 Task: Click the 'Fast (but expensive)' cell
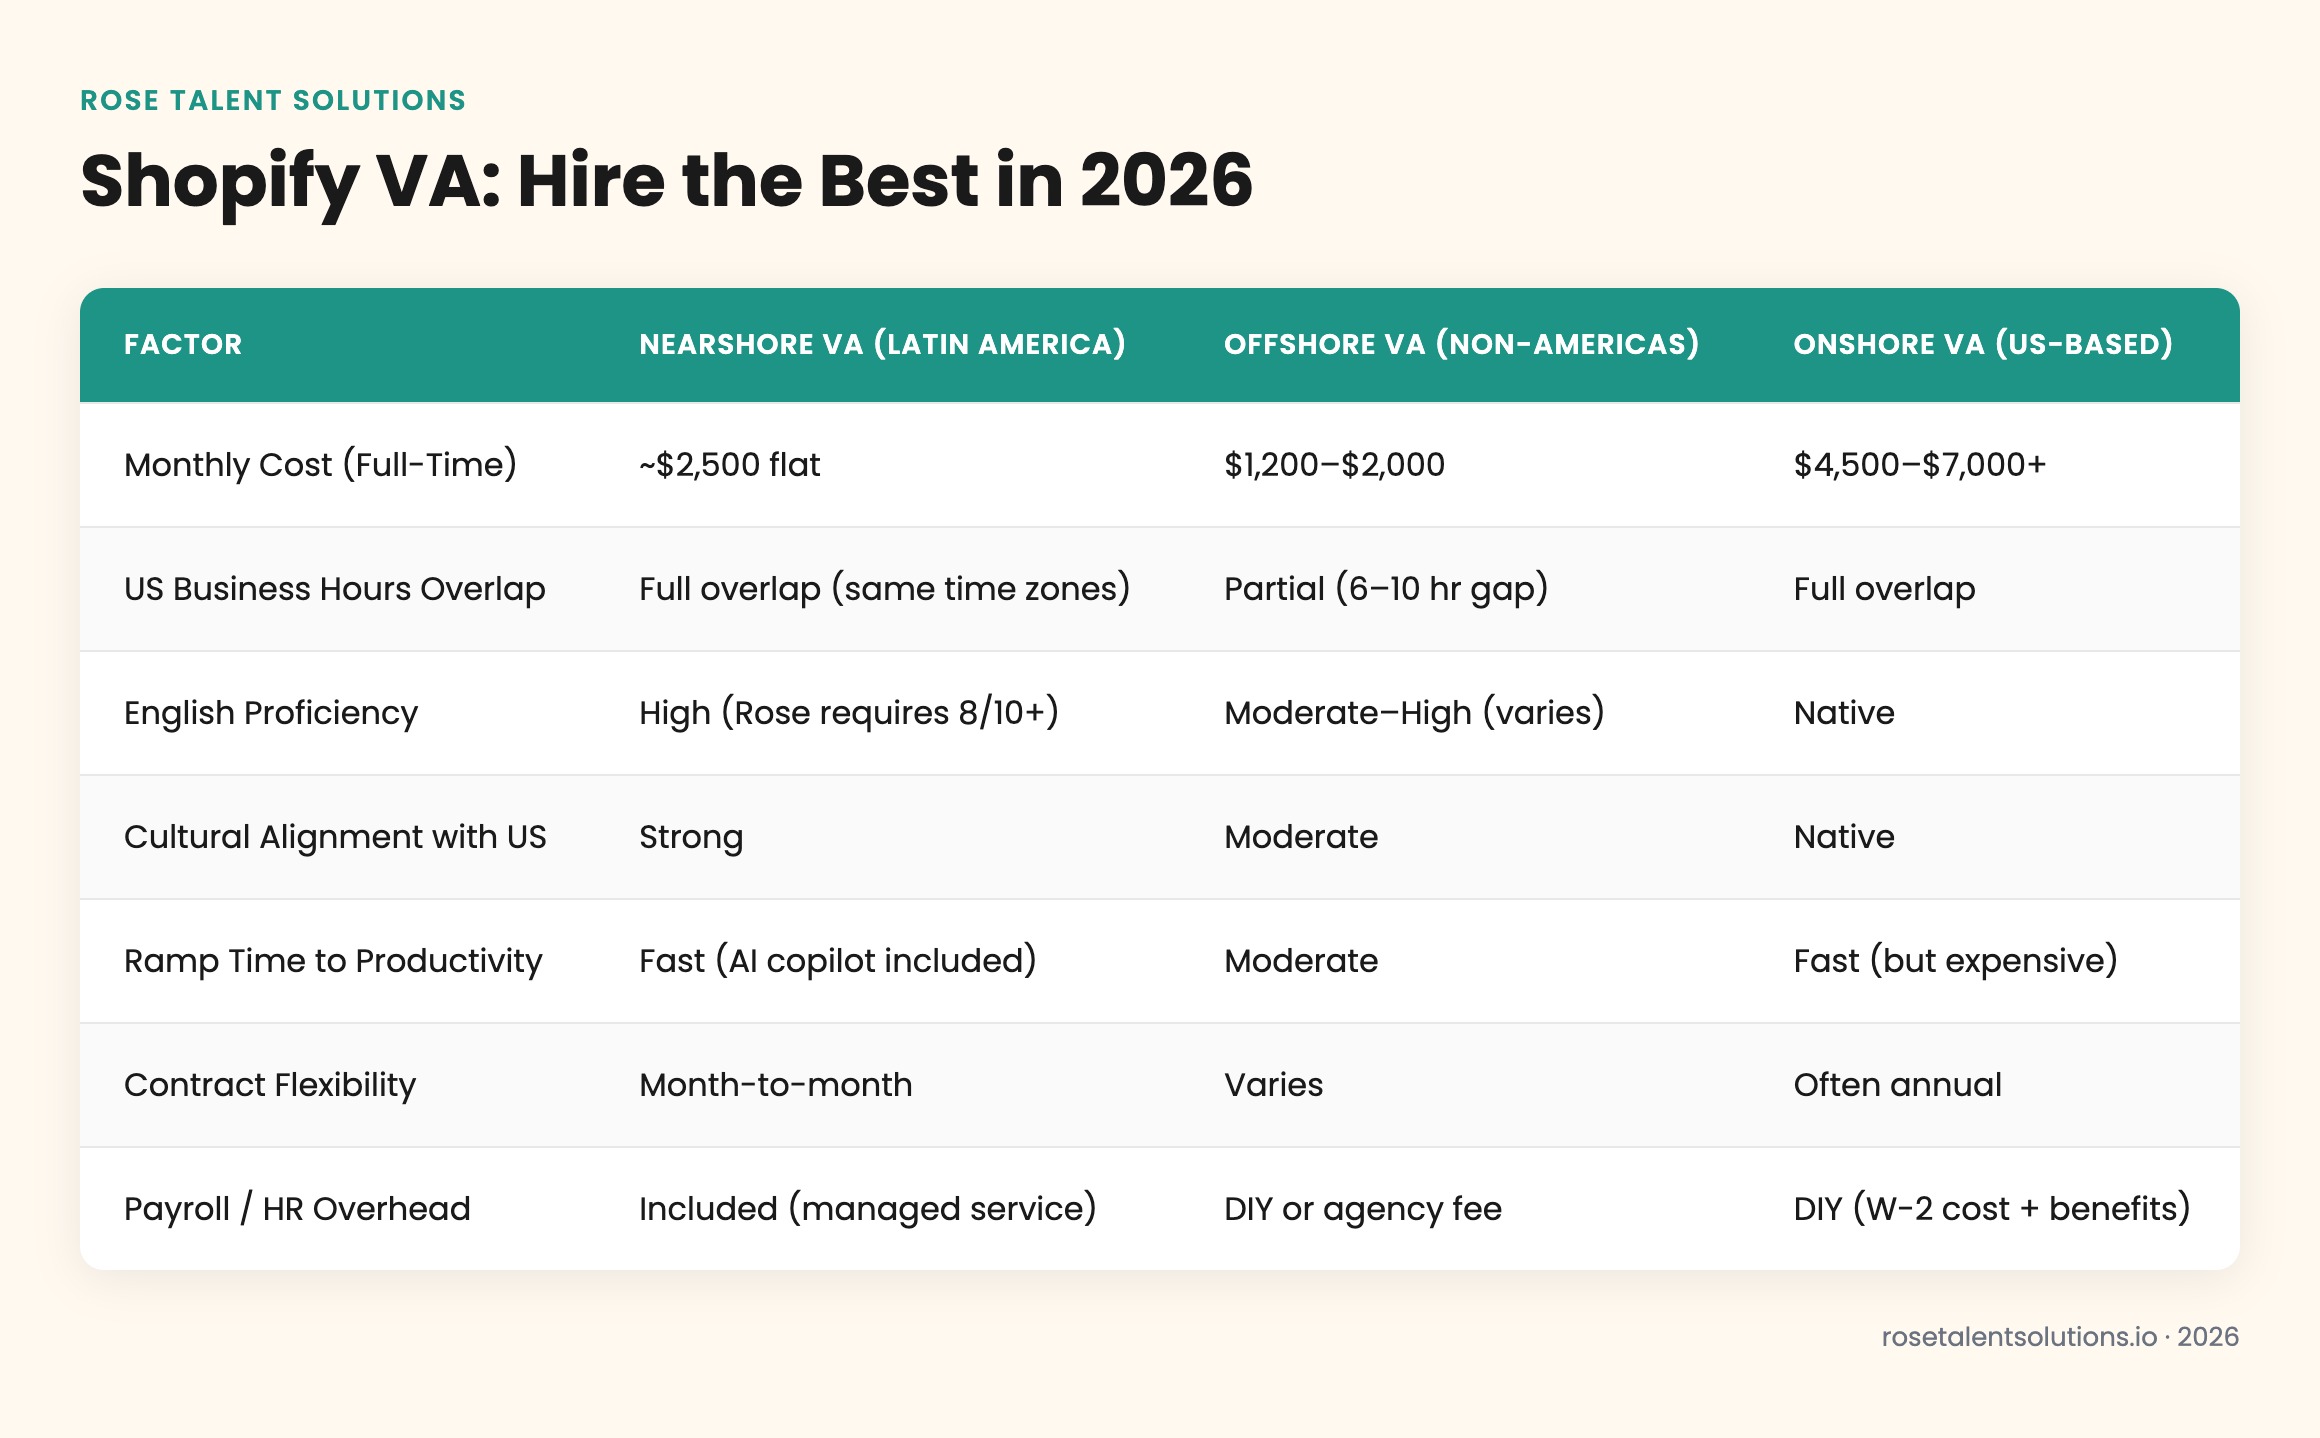tap(1955, 961)
